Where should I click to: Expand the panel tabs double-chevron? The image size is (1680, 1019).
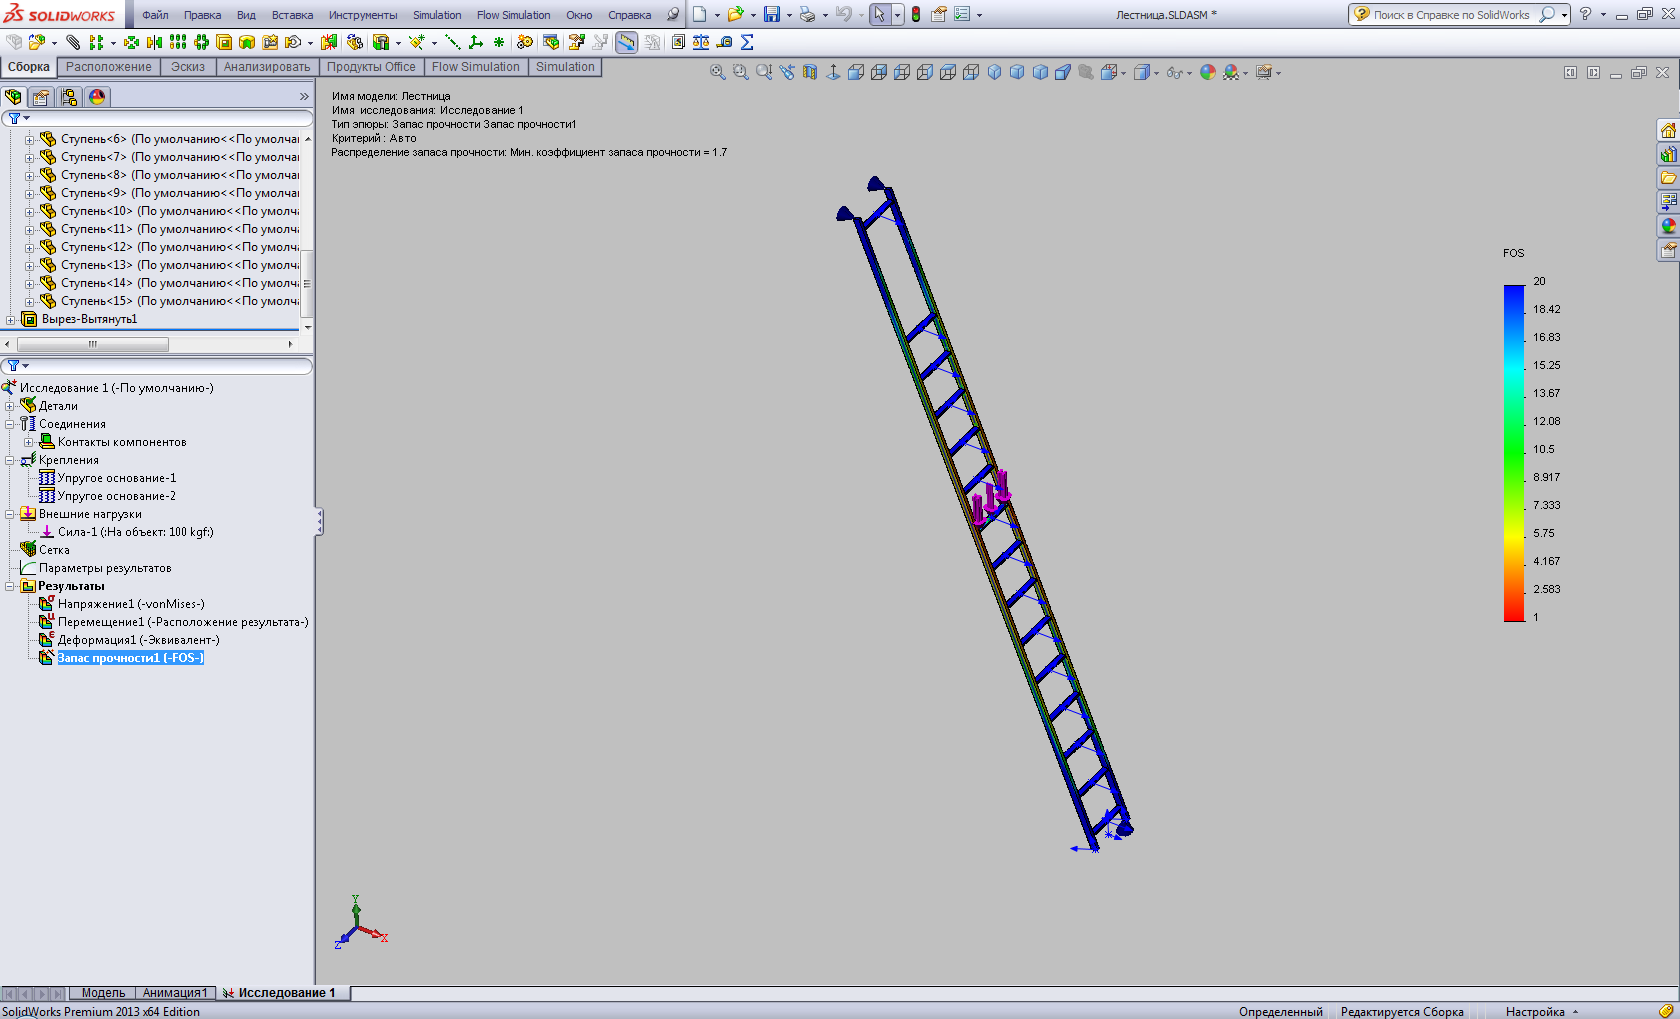click(304, 97)
